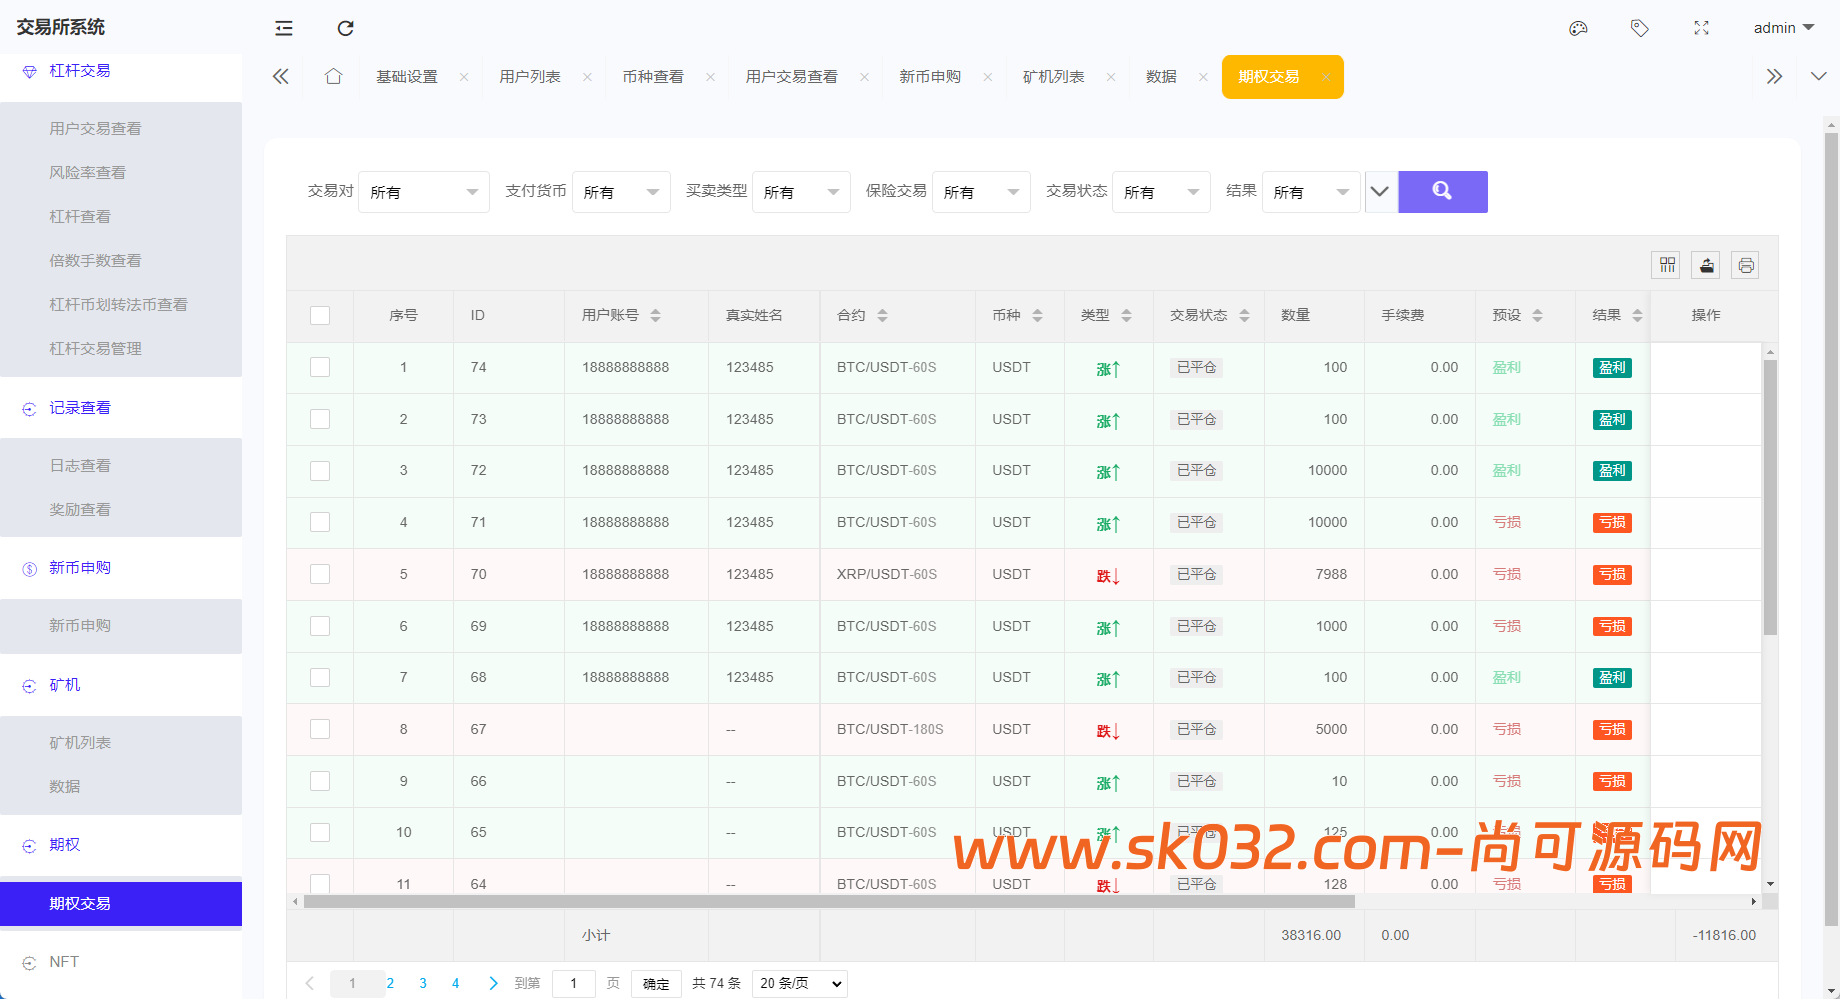Viewport: 1840px width, 999px height.
Task: Check the checkbox for row ID 74
Action: click(x=320, y=367)
